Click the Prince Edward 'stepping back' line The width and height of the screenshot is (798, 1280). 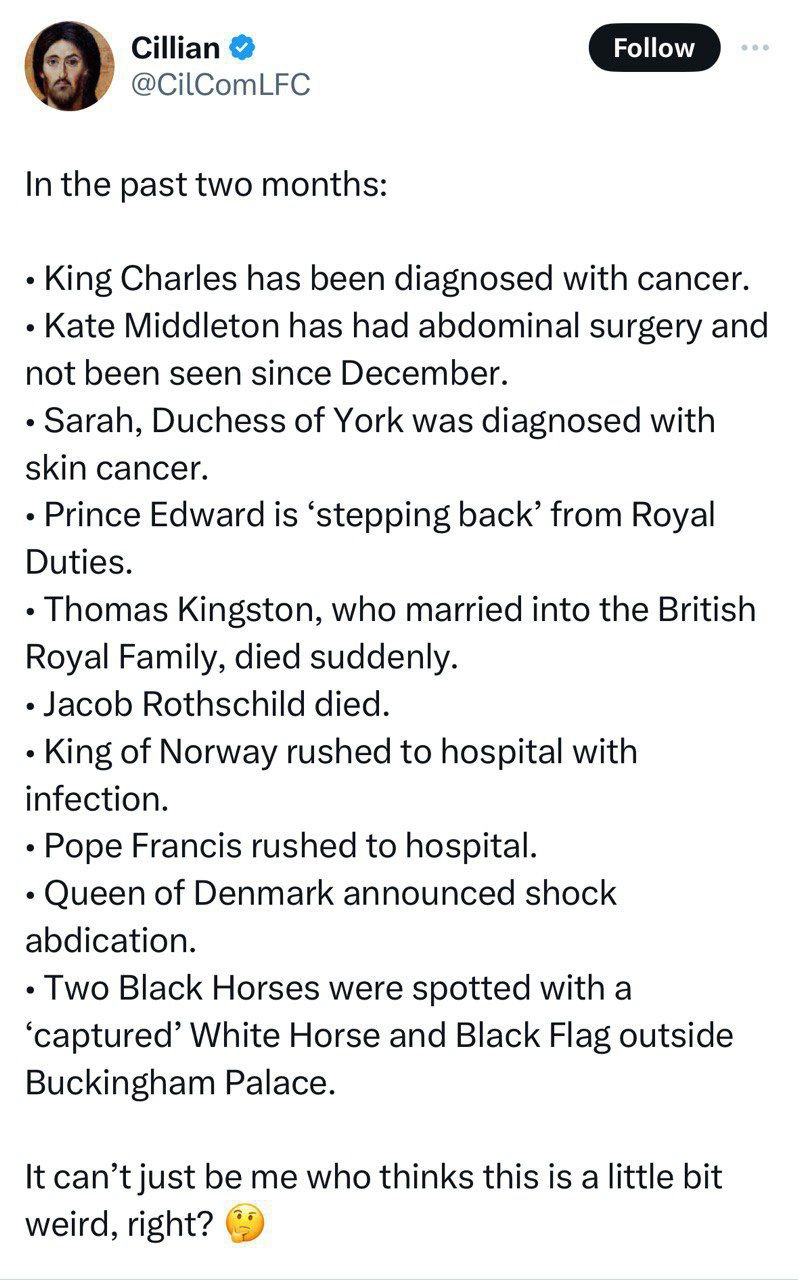tap(370, 538)
